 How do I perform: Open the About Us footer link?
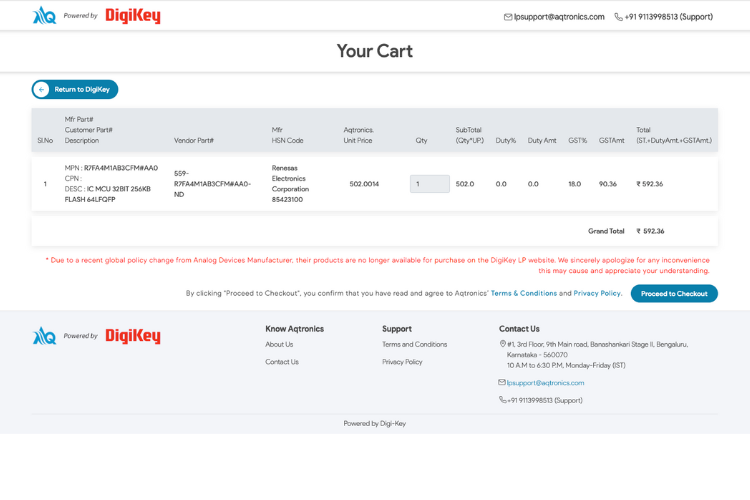click(279, 344)
